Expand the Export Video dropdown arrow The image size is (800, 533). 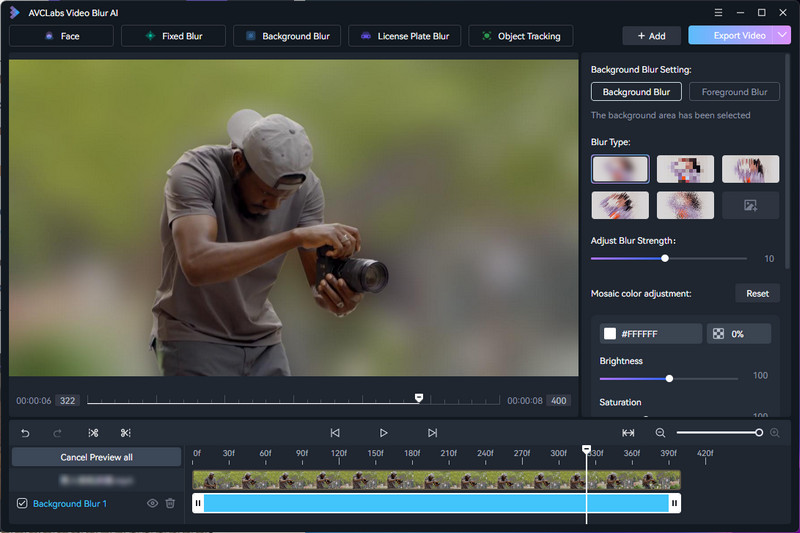coord(783,35)
